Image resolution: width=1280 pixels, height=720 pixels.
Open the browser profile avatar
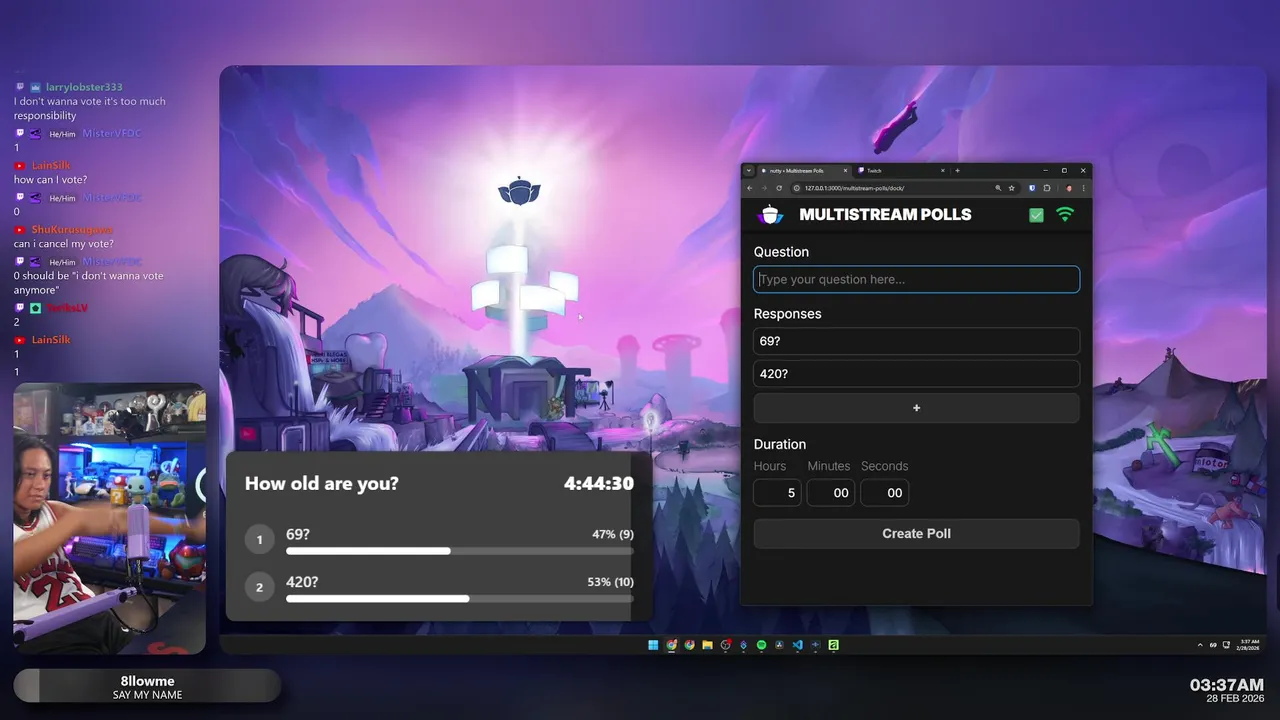point(1069,188)
